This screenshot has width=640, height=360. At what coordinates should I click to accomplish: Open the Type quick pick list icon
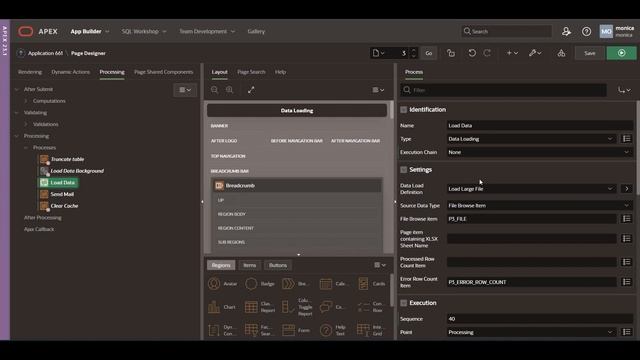626,139
